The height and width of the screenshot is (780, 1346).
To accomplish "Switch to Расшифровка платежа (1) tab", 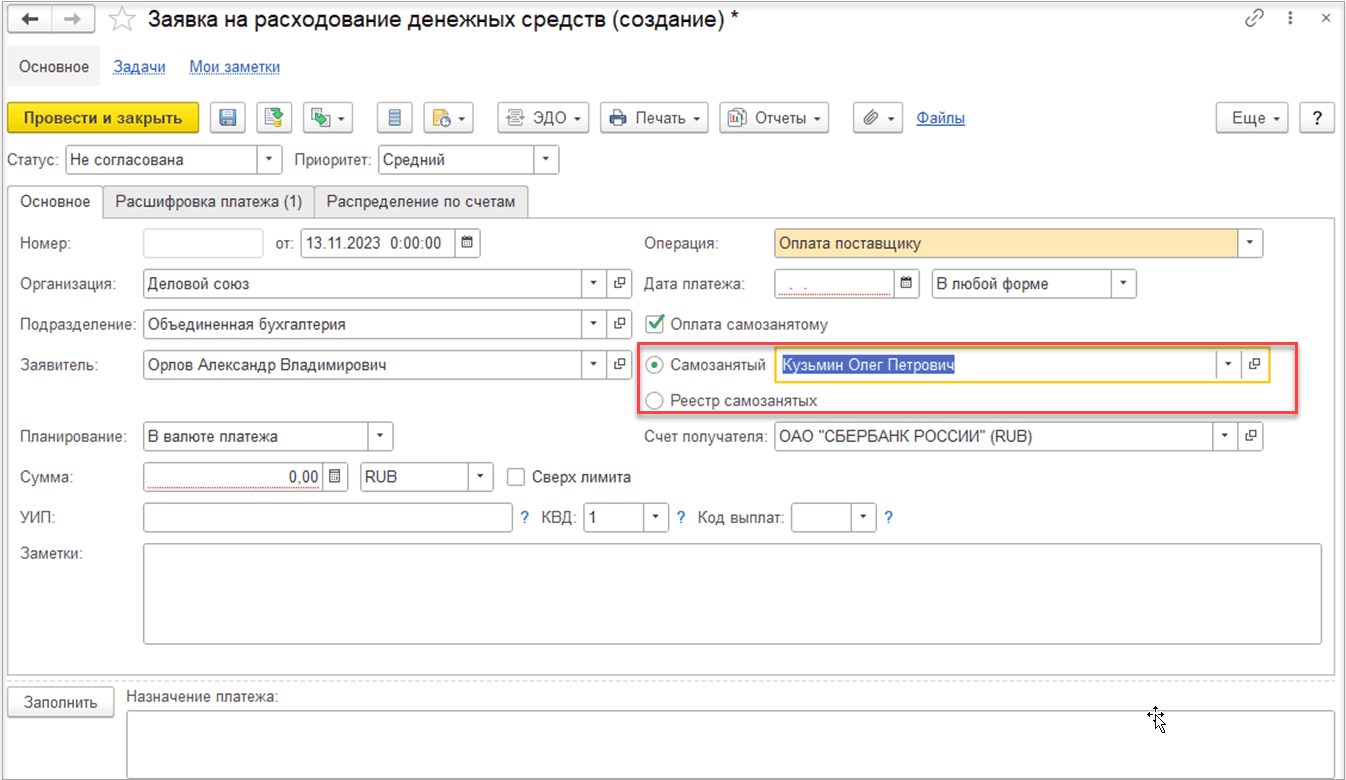I will click(208, 201).
